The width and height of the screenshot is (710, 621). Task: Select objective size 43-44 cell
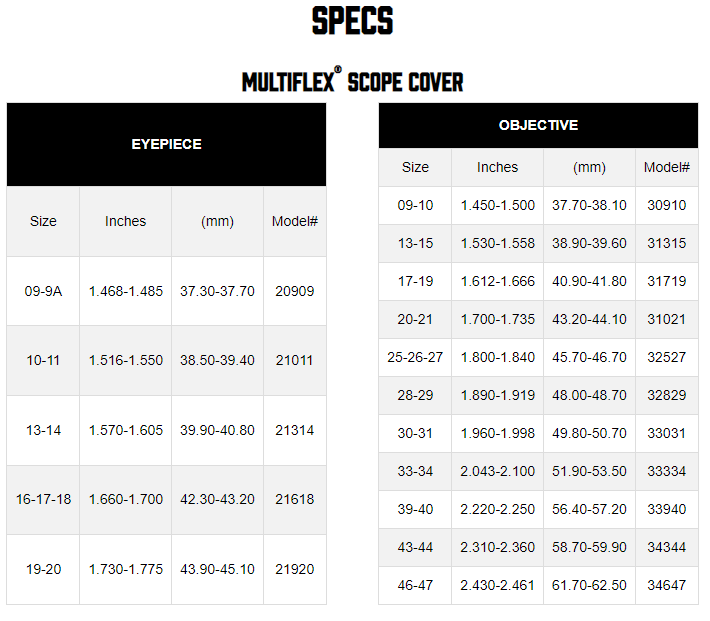(415, 547)
